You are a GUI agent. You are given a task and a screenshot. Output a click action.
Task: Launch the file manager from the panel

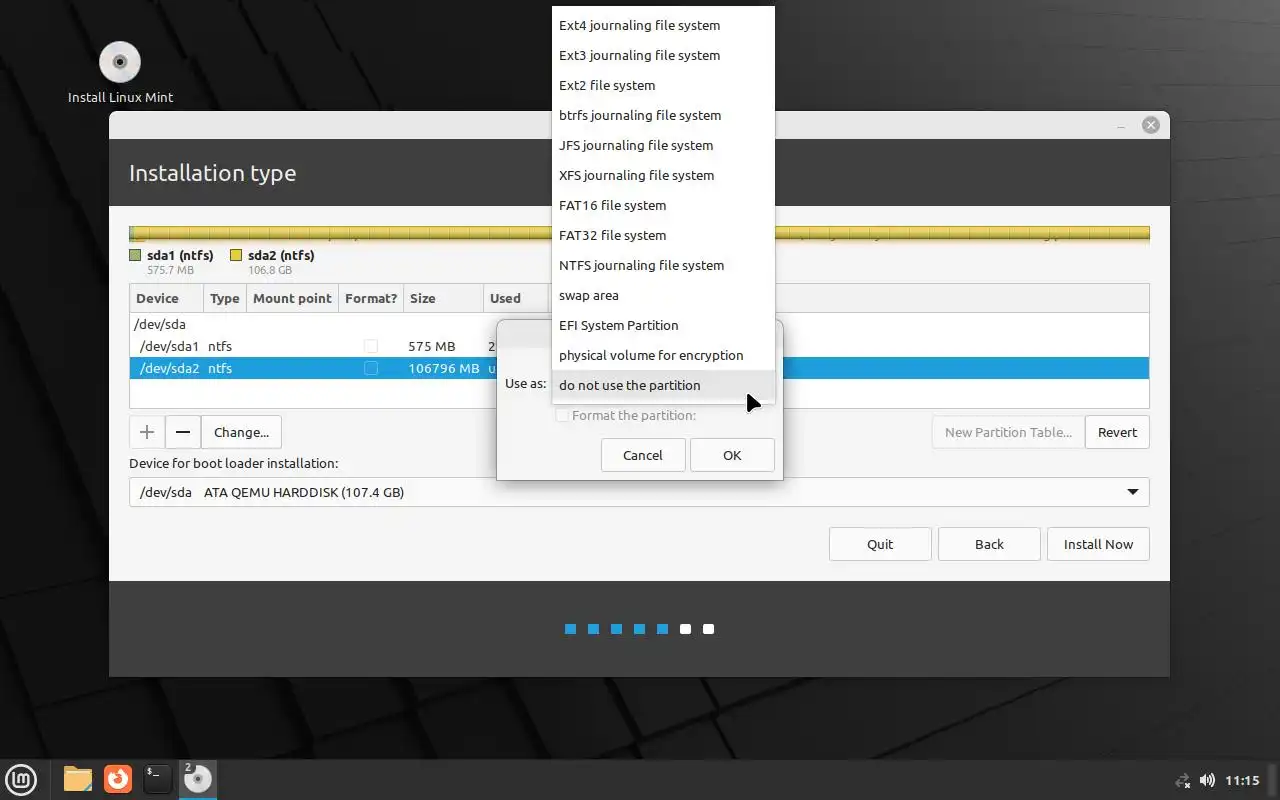(x=78, y=778)
